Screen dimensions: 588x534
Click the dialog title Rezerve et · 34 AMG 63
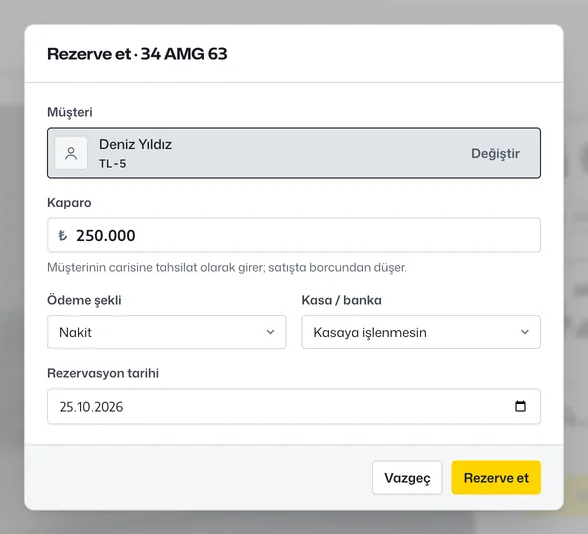[x=137, y=54]
